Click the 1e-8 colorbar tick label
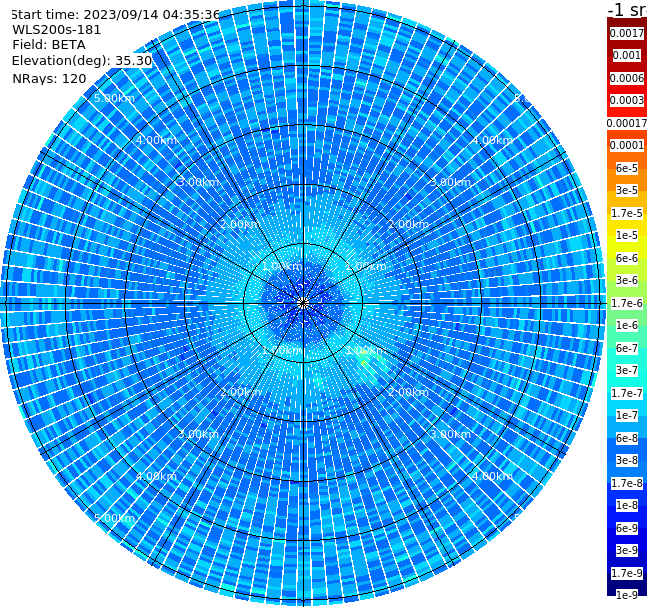Screen dimensions: 647x607 pyautogui.click(x=627, y=505)
